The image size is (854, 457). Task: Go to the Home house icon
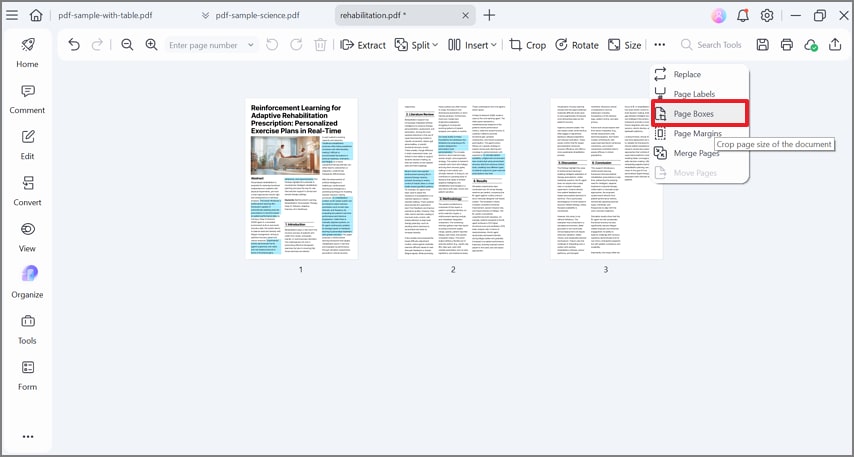[x=36, y=15]
